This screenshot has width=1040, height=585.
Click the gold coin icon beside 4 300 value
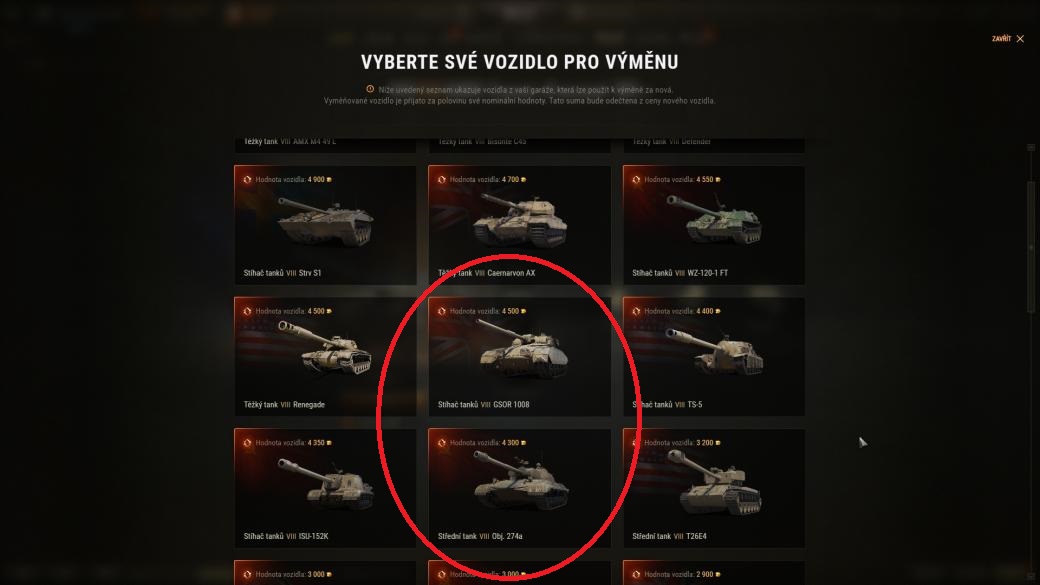[x=523, y=443]
